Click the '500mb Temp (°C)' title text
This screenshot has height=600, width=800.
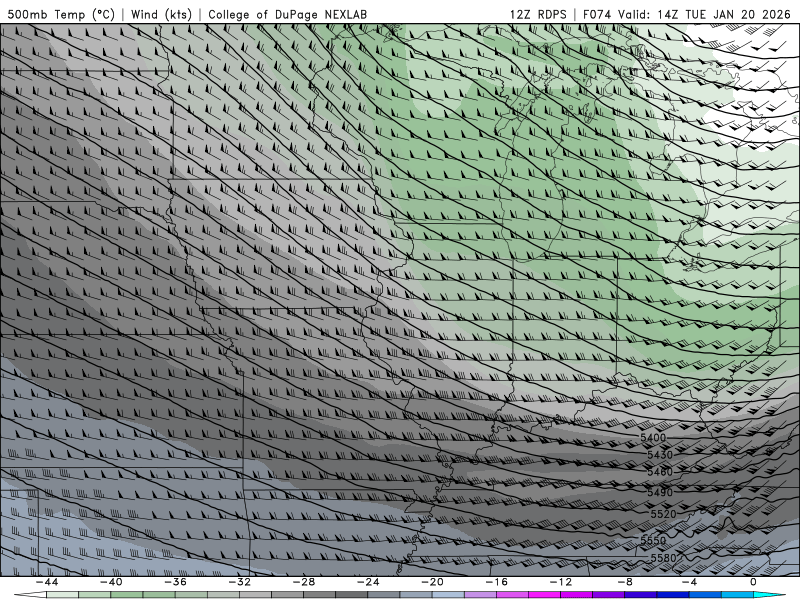pos(61,14)
